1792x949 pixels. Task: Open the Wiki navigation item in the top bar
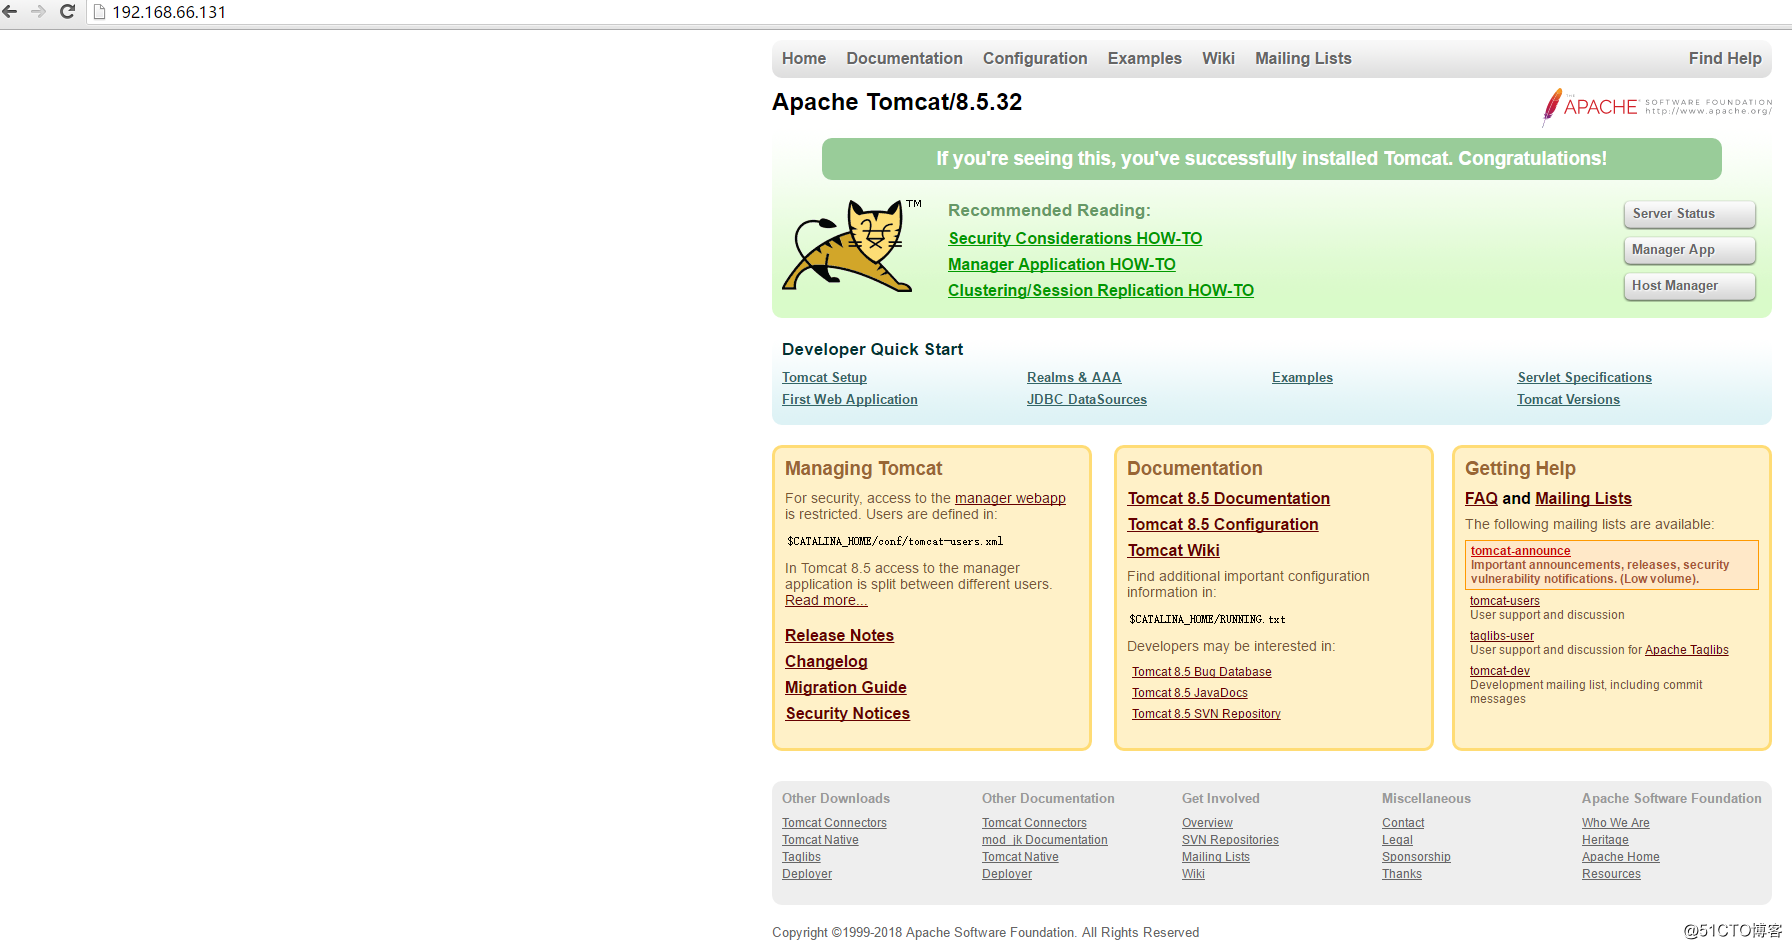tap(1218, 59)
